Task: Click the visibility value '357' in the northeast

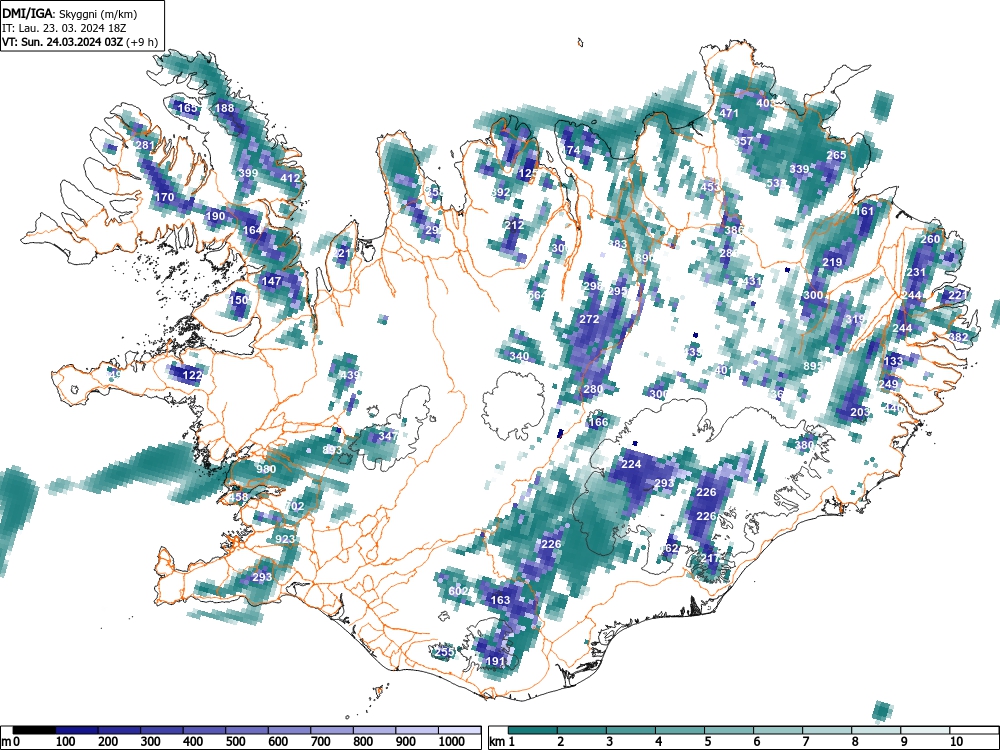Action: 744,141
